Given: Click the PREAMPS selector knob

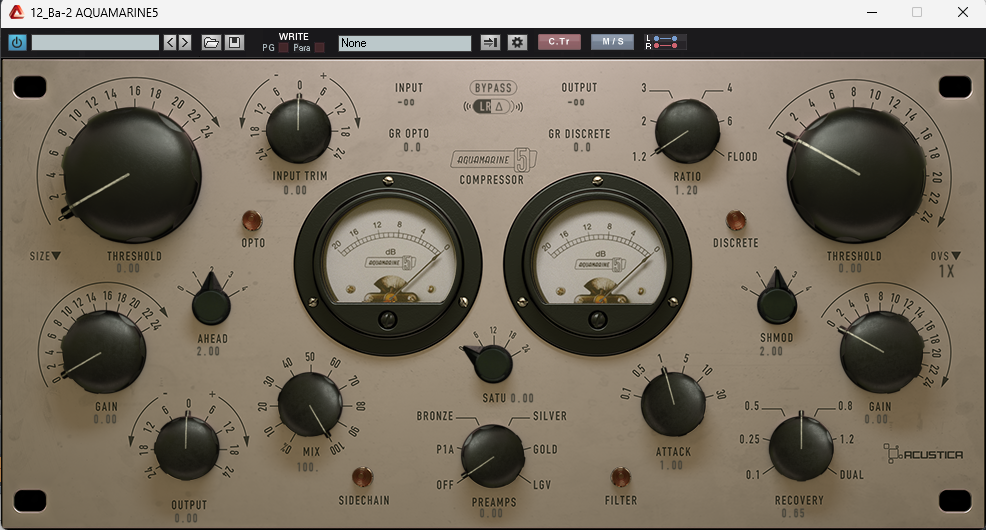Looking at the screenshot, I should tap(492, 456).
